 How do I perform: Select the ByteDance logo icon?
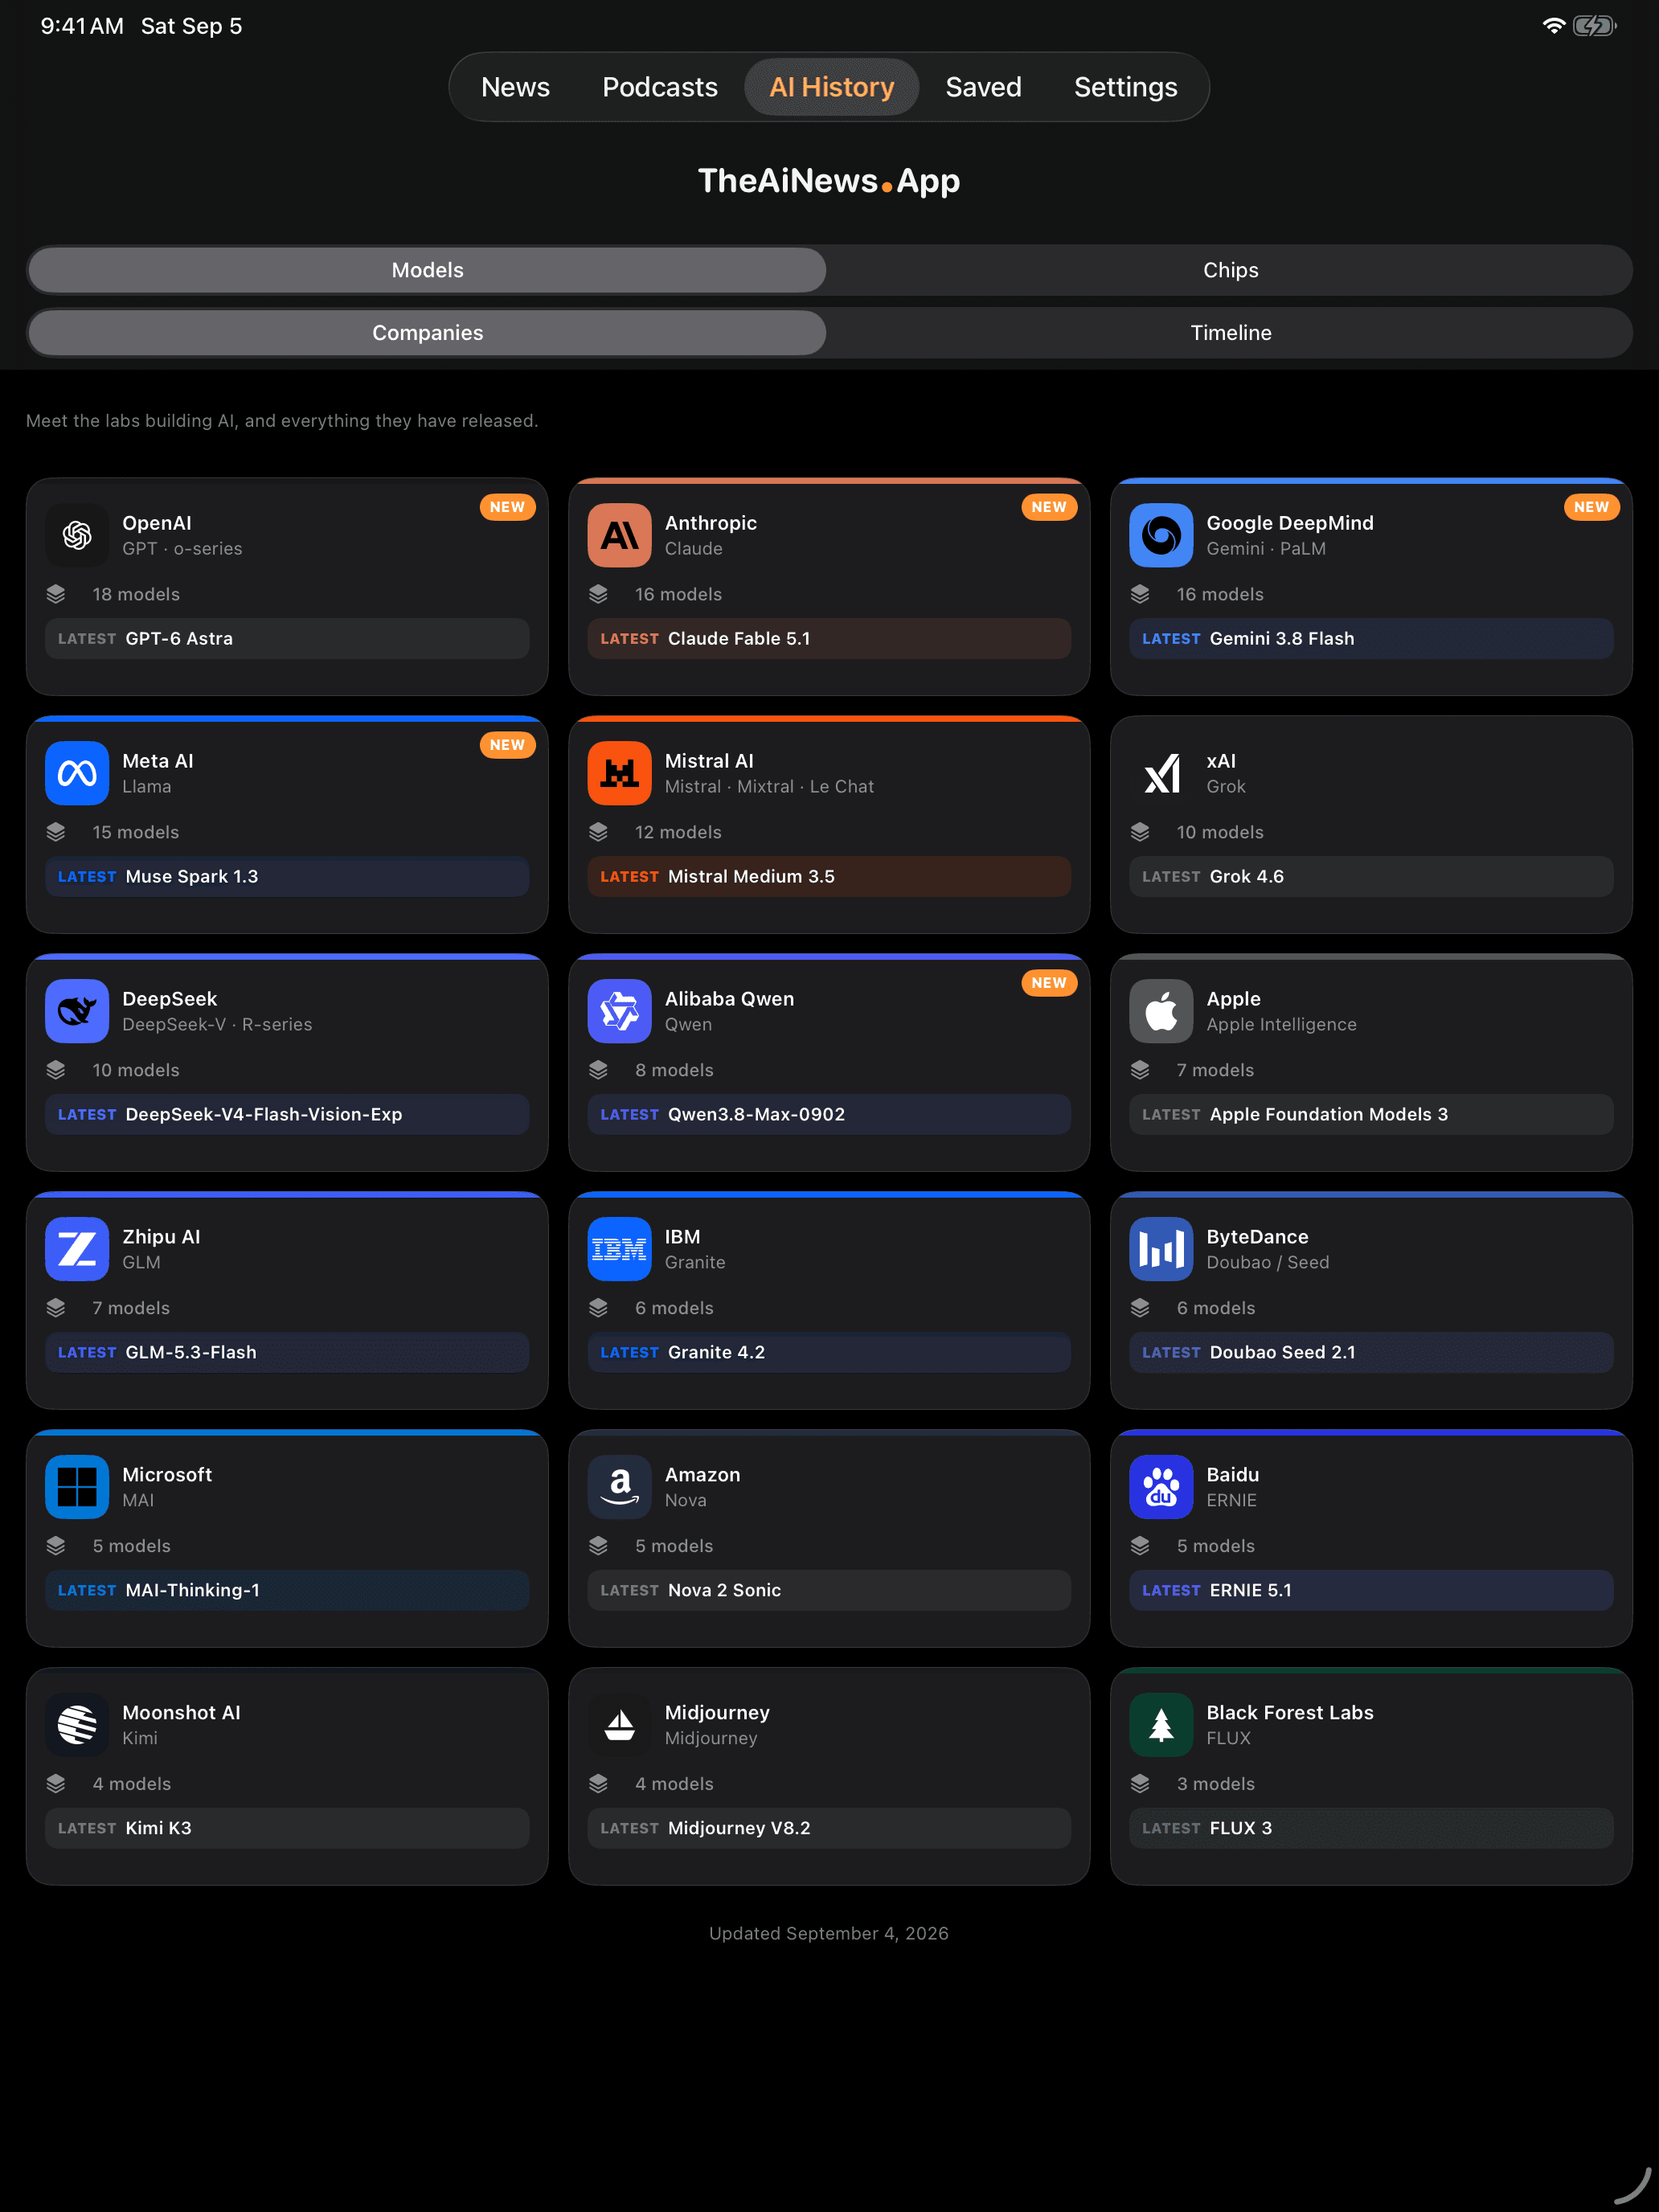[1161, 1249]
